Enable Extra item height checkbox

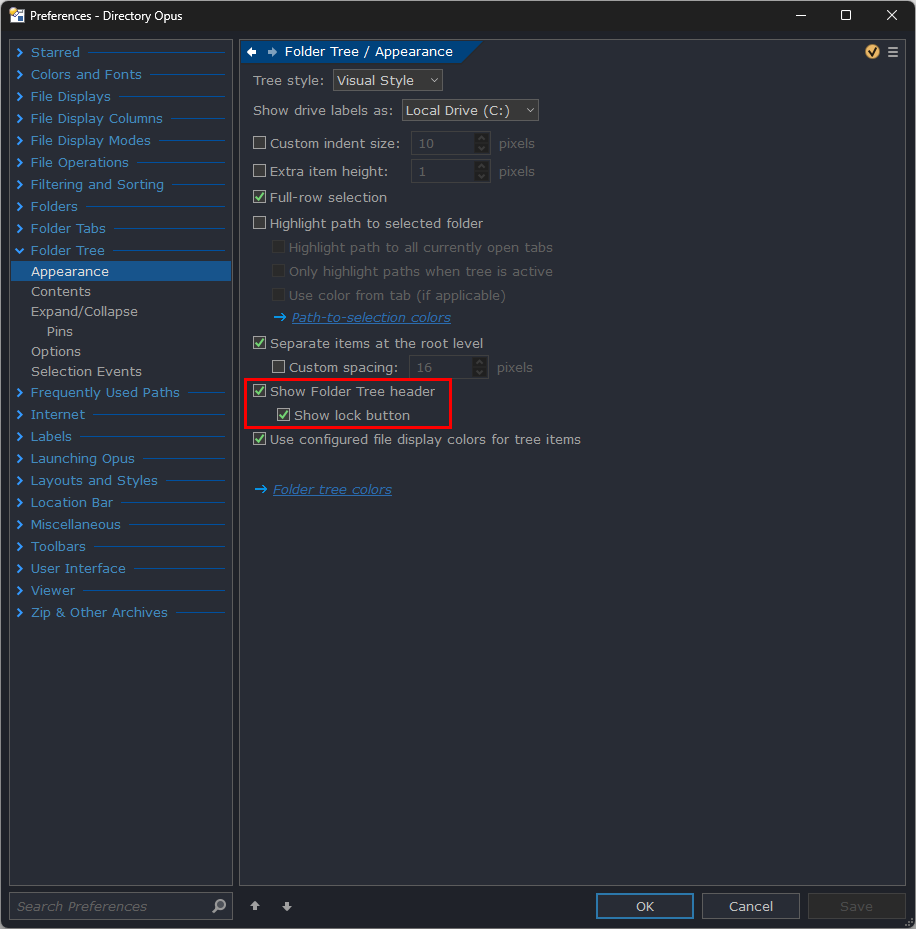tap(260, 171)
